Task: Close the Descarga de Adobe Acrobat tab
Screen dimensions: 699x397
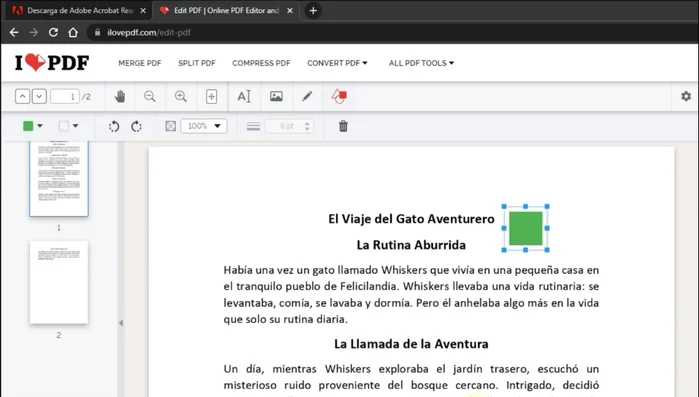Action: point(143,11)
